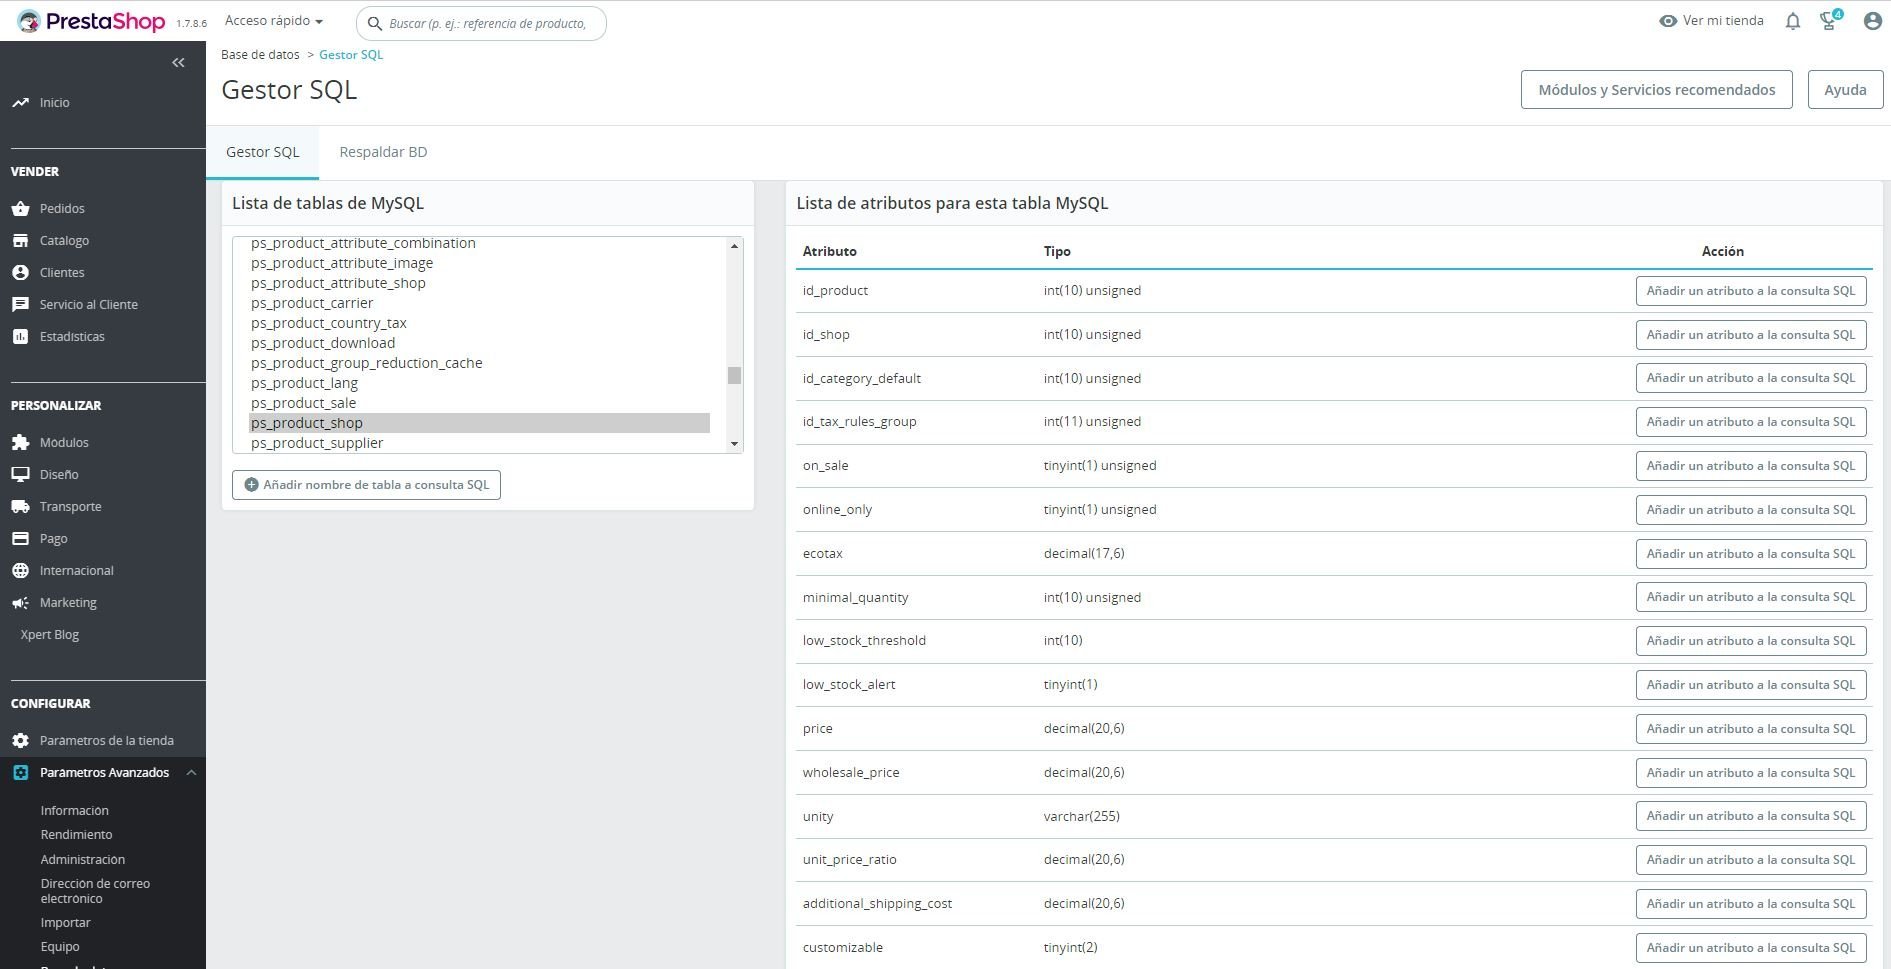
Task: Select ps_product_supplier in the table list
Action: [x=479, y=443]
